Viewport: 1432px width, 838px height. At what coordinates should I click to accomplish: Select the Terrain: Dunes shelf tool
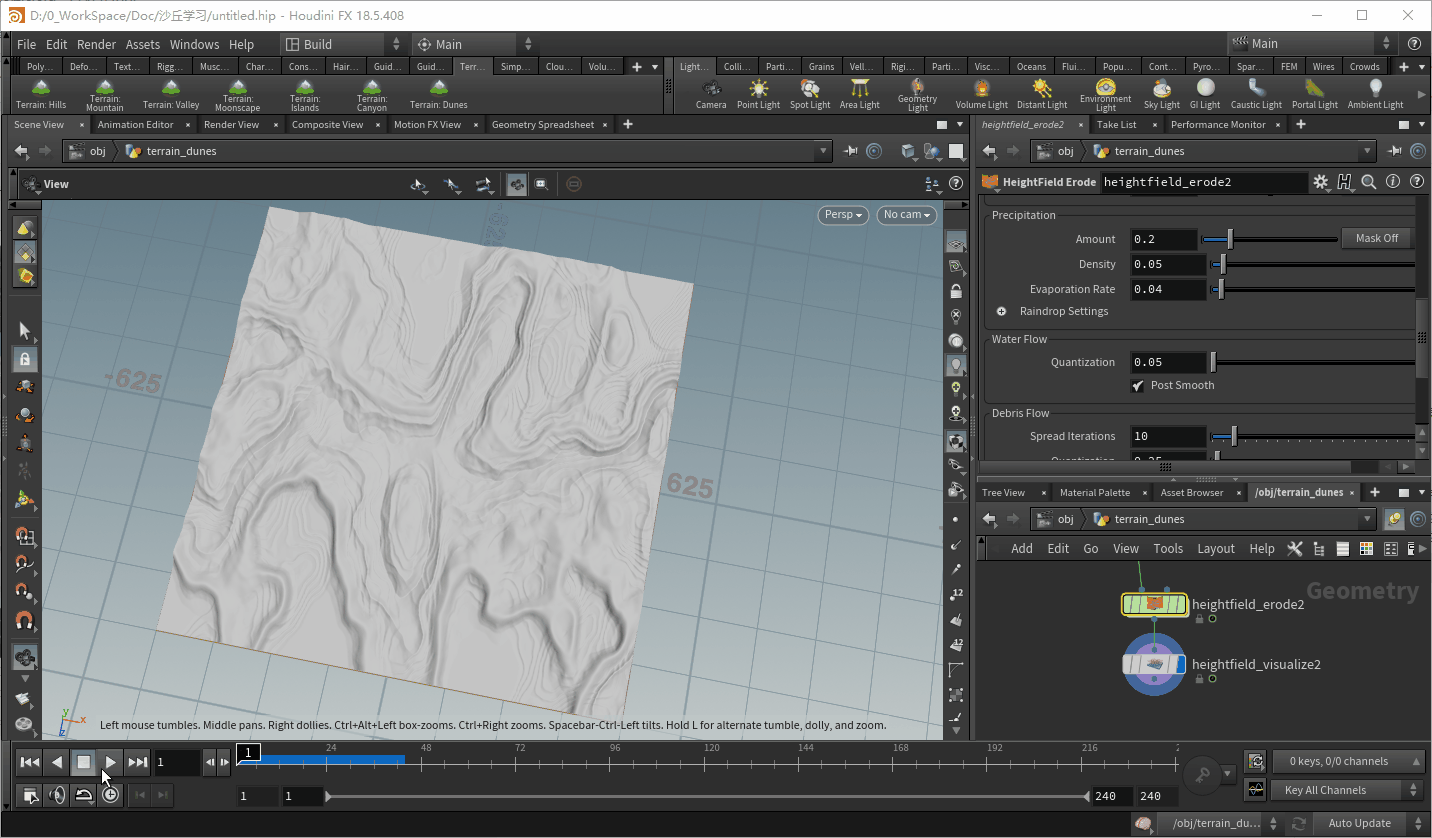(x=439, y=94)
